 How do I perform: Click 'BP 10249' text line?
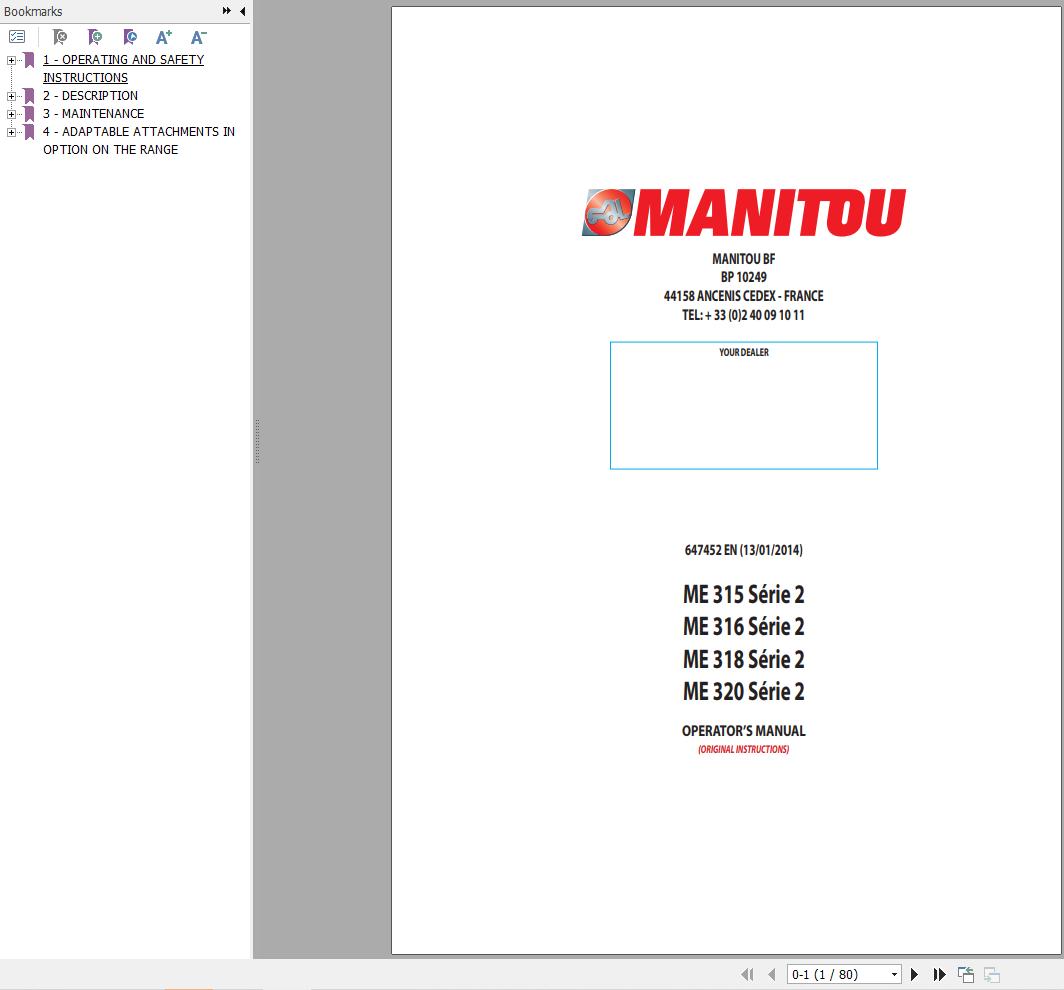click(744, 277)
